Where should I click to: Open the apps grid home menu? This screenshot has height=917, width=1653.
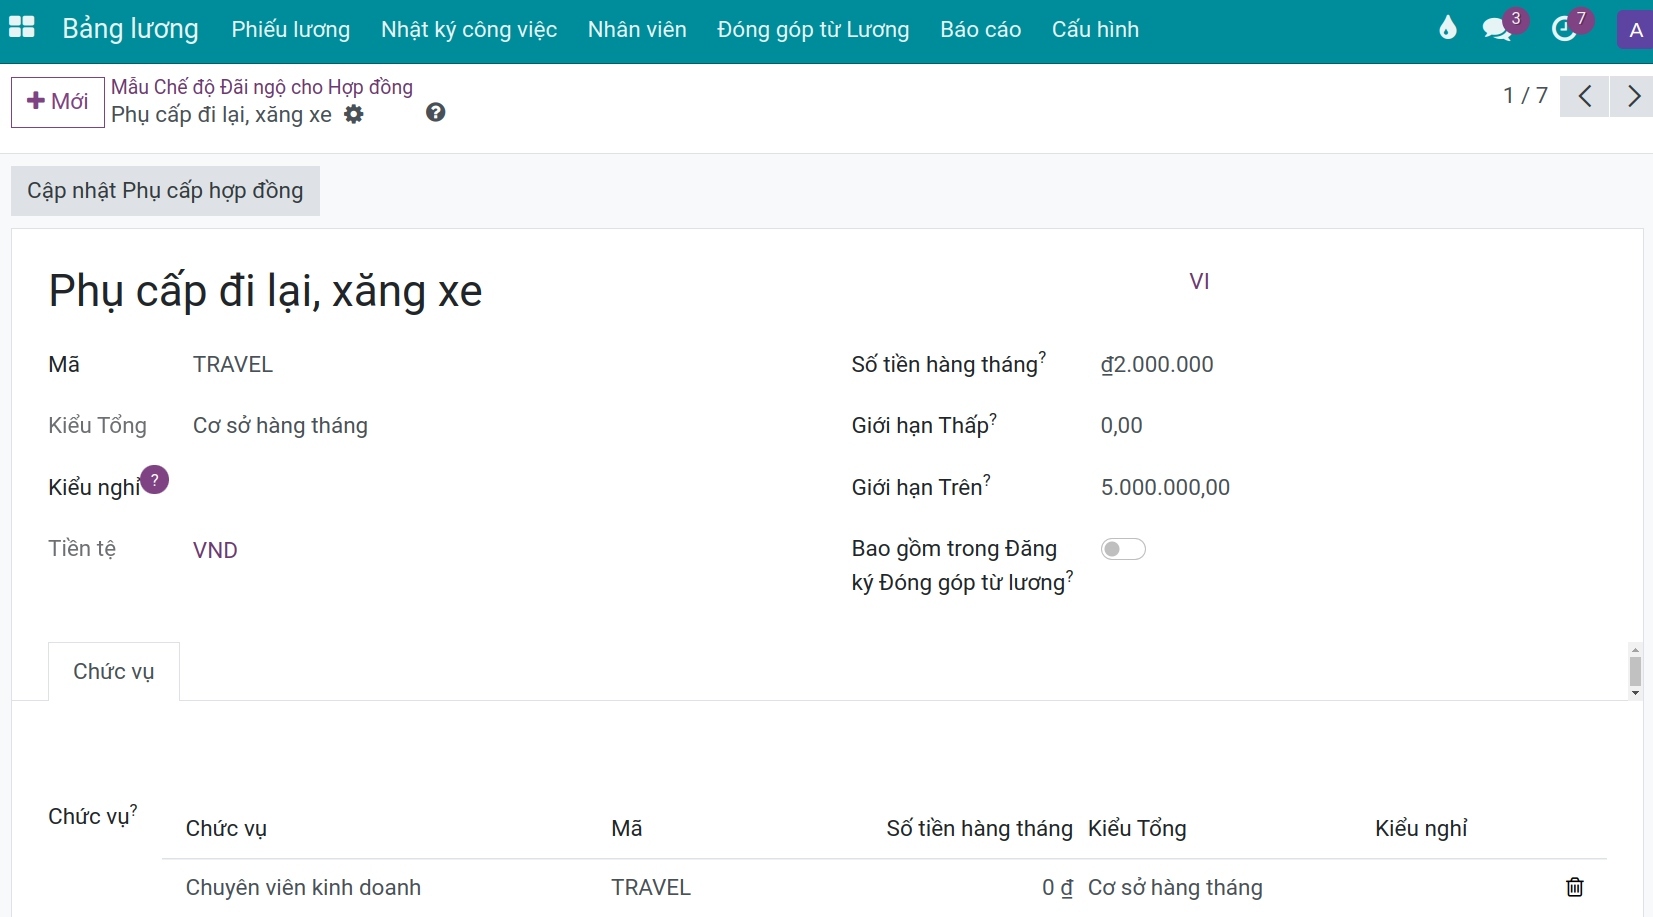pyautogui.click(x=22, y=28)
